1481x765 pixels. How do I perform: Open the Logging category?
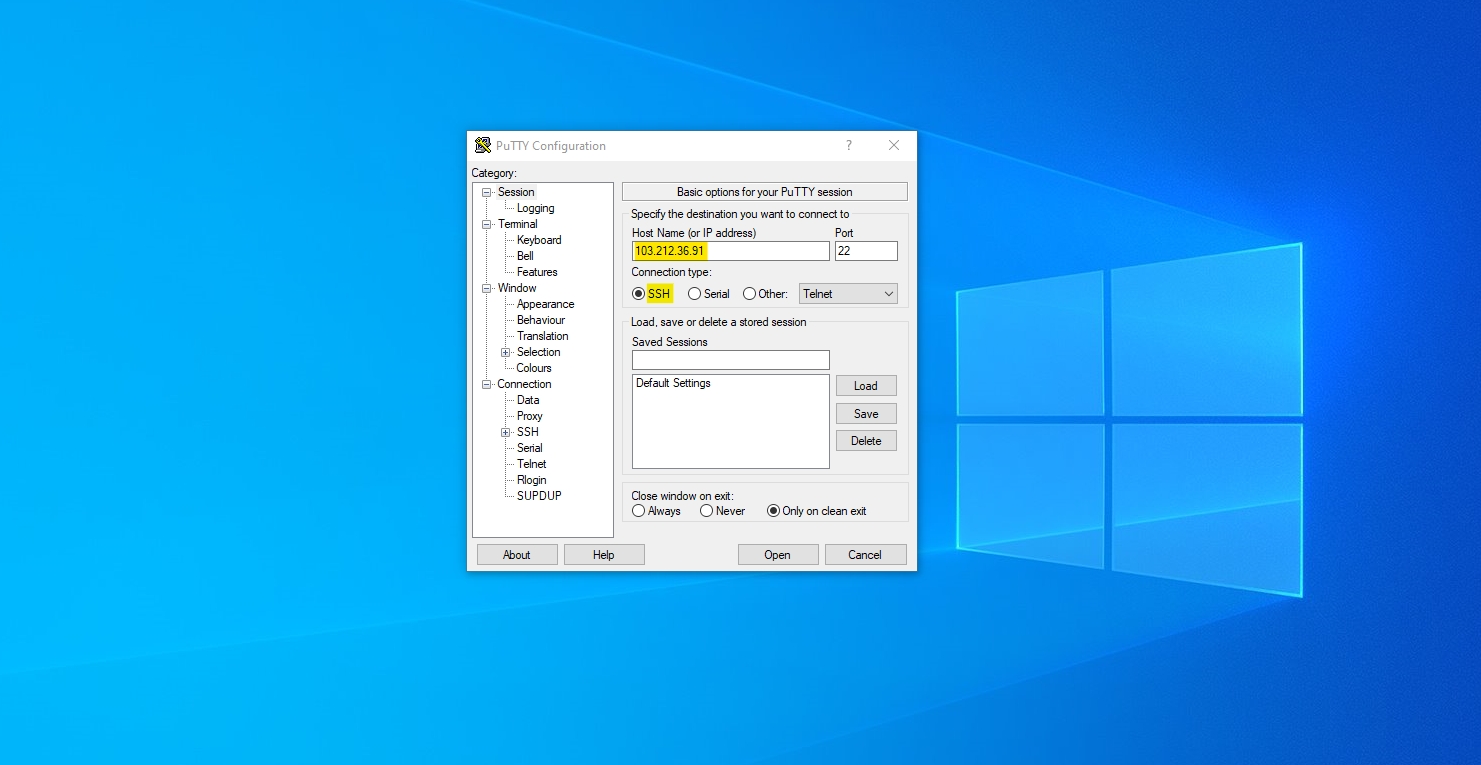coord(535,208)
